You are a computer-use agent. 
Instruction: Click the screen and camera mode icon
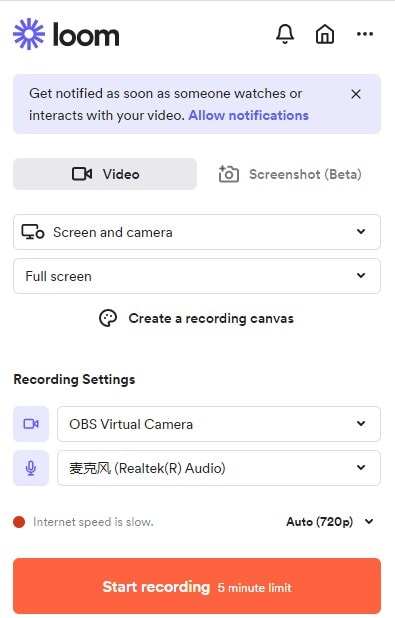tap(33, 232)
